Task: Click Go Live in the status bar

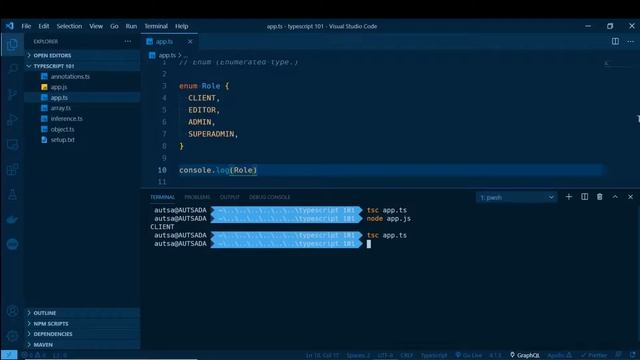Action: [x=469, y=355]
